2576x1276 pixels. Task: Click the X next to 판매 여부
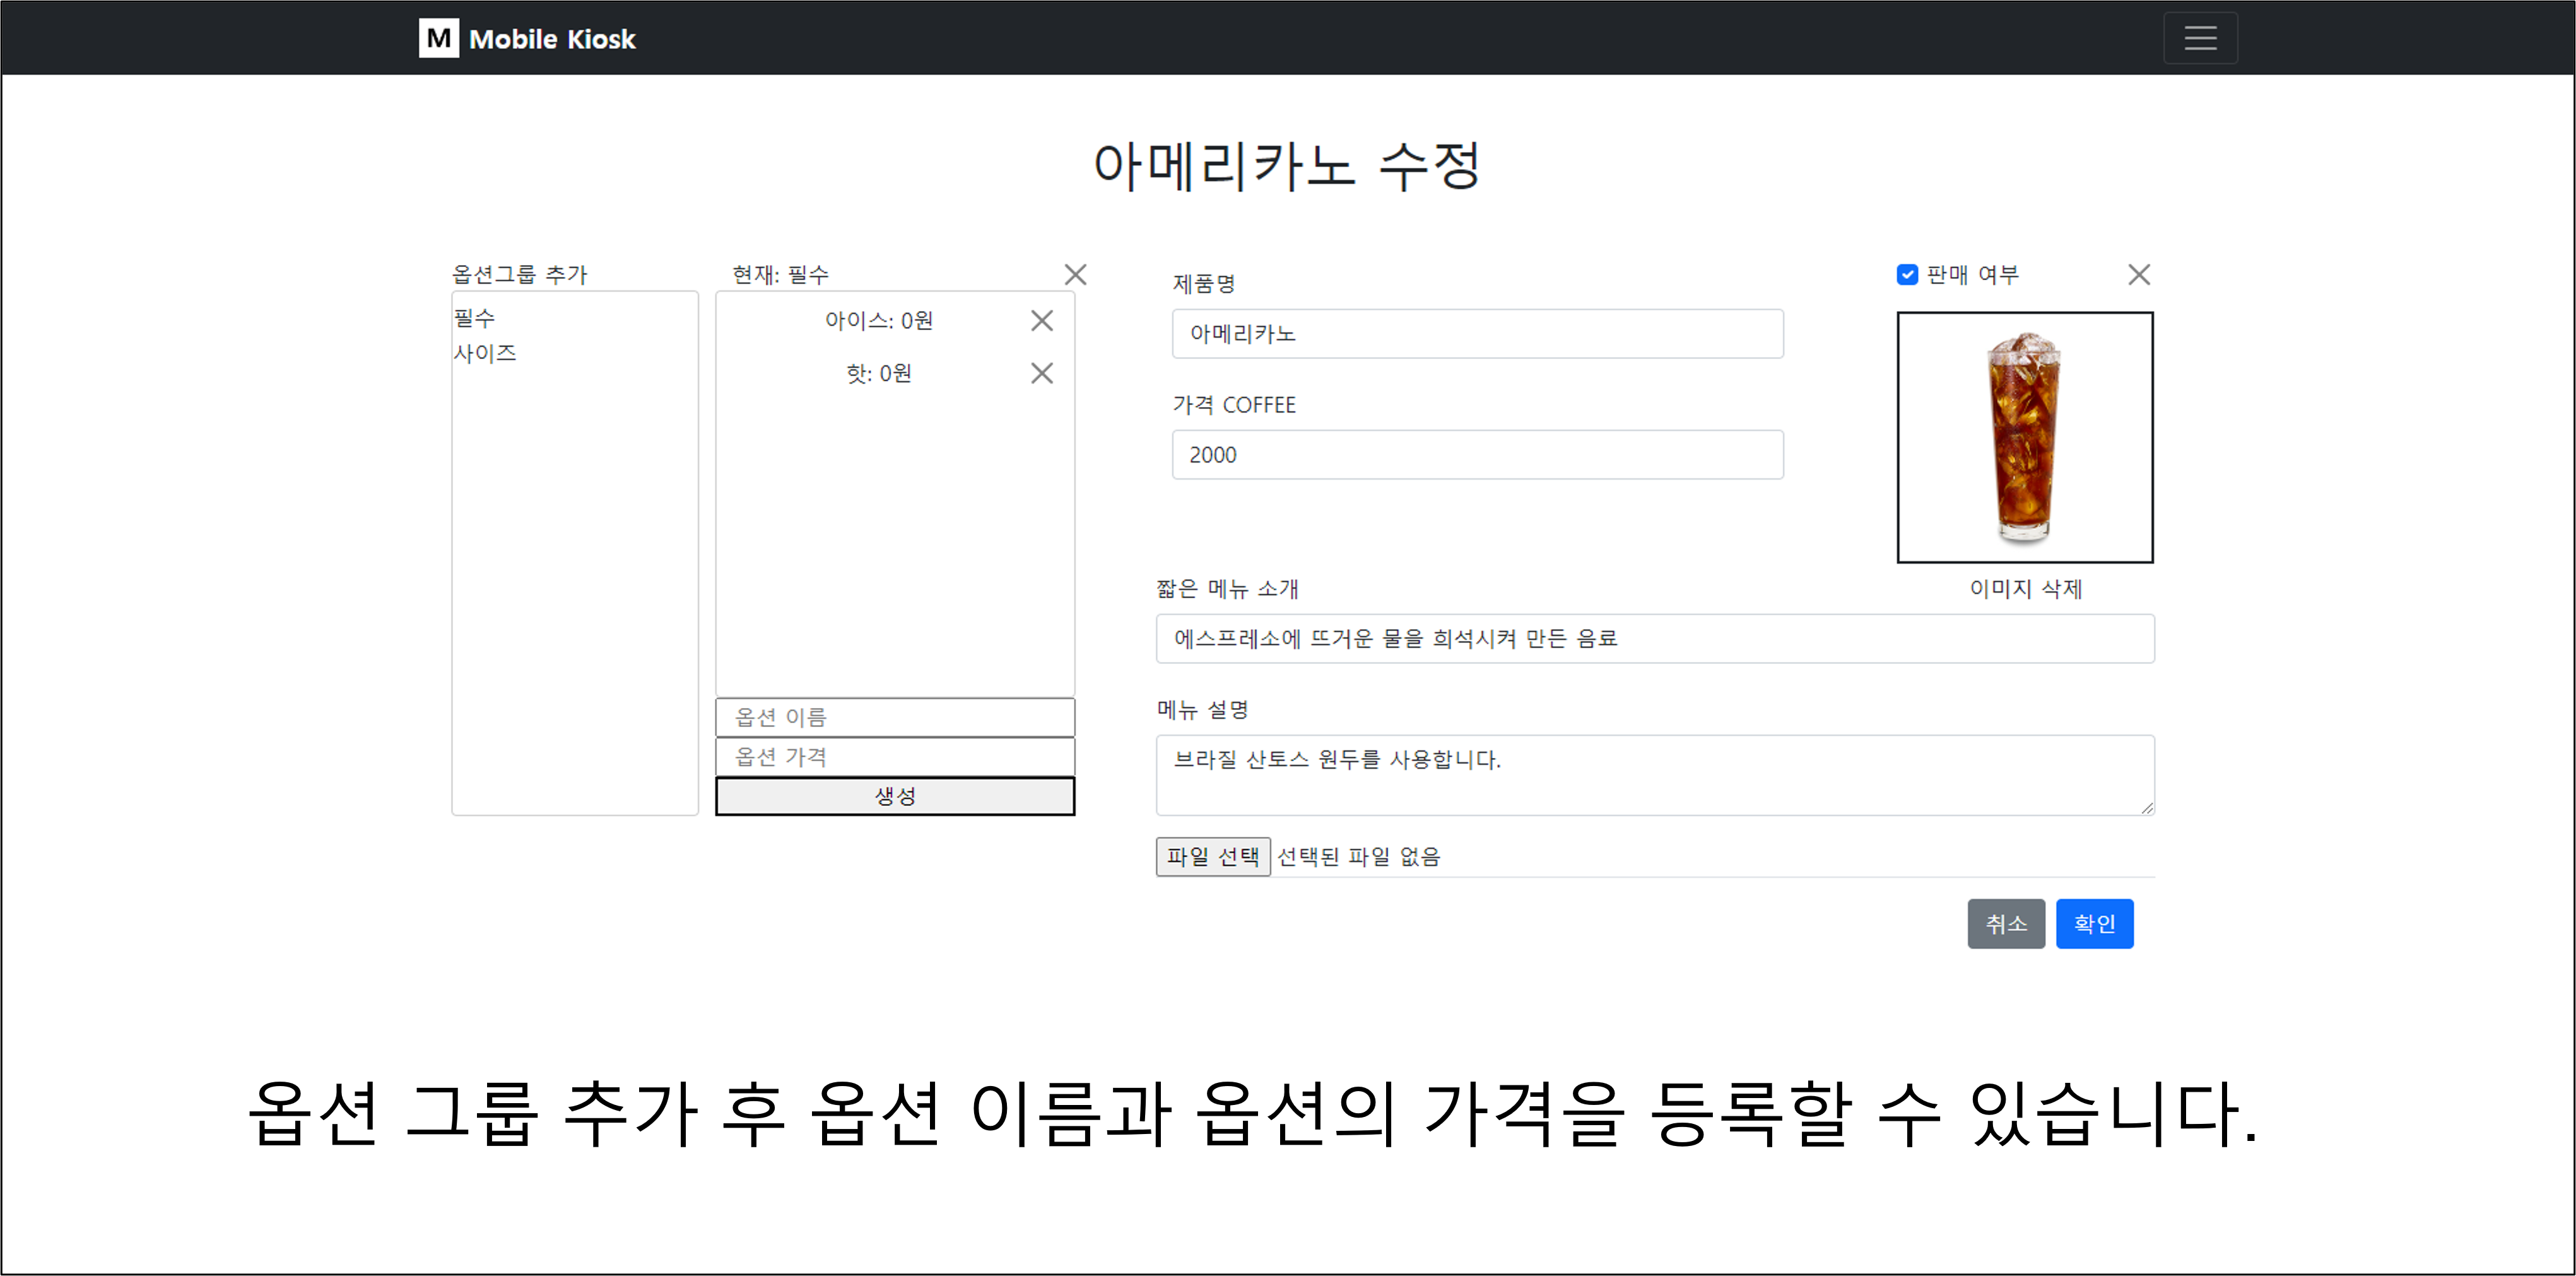(x=2139, y=274)
